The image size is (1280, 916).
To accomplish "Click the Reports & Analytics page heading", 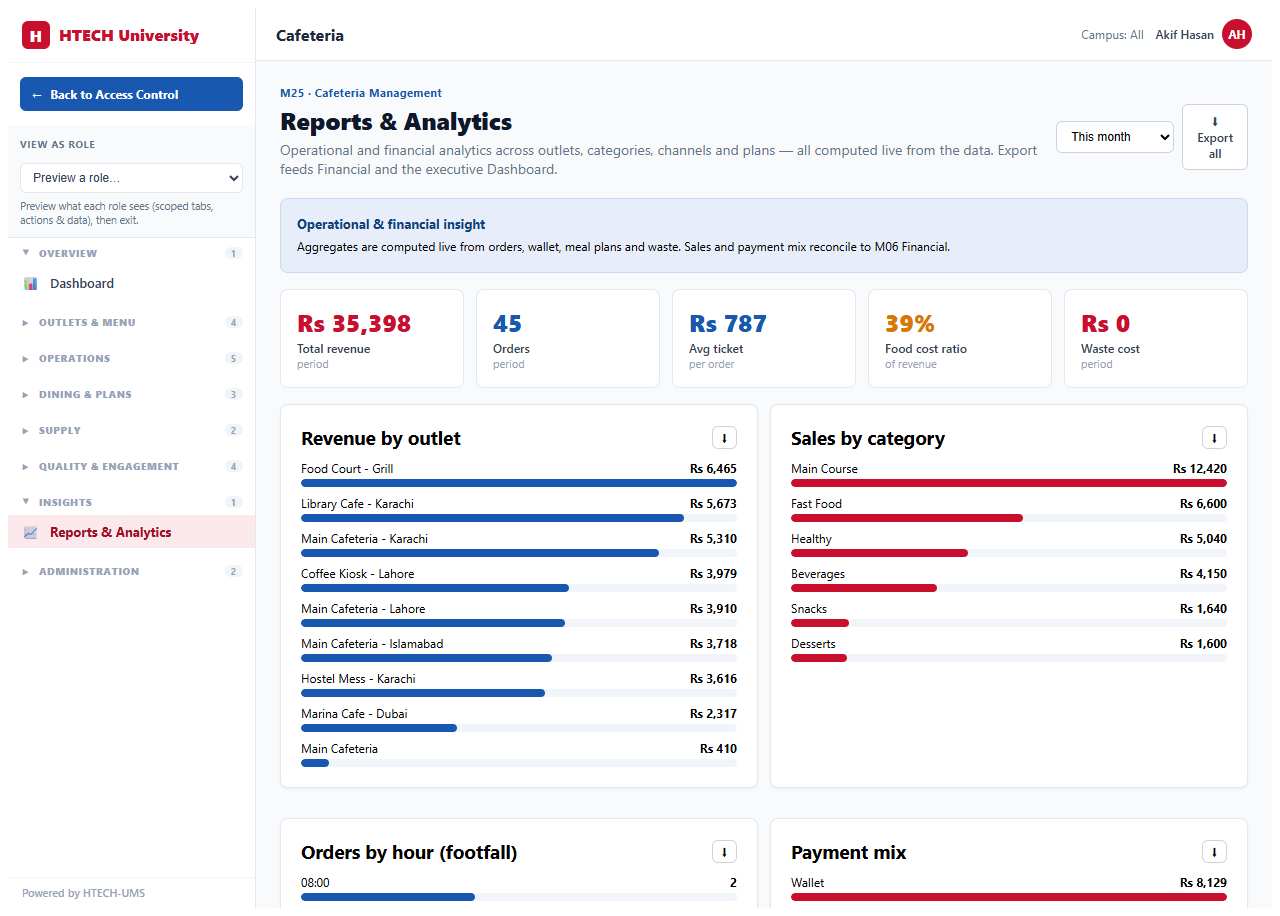I will (396, 122).
